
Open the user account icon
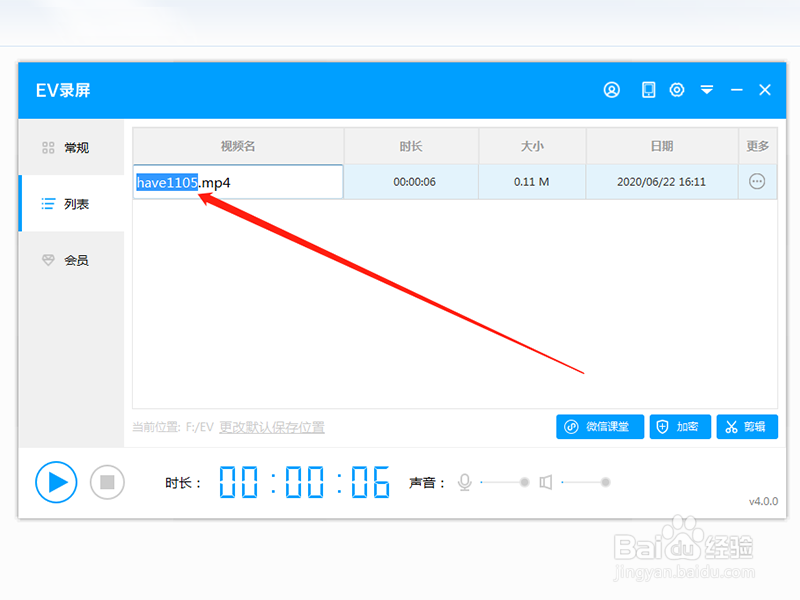click(612, 90)
